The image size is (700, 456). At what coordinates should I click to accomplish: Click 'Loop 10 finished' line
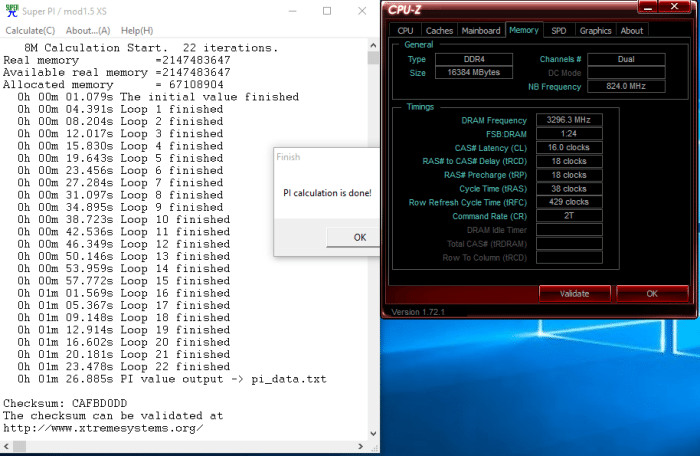click(124, 220)
